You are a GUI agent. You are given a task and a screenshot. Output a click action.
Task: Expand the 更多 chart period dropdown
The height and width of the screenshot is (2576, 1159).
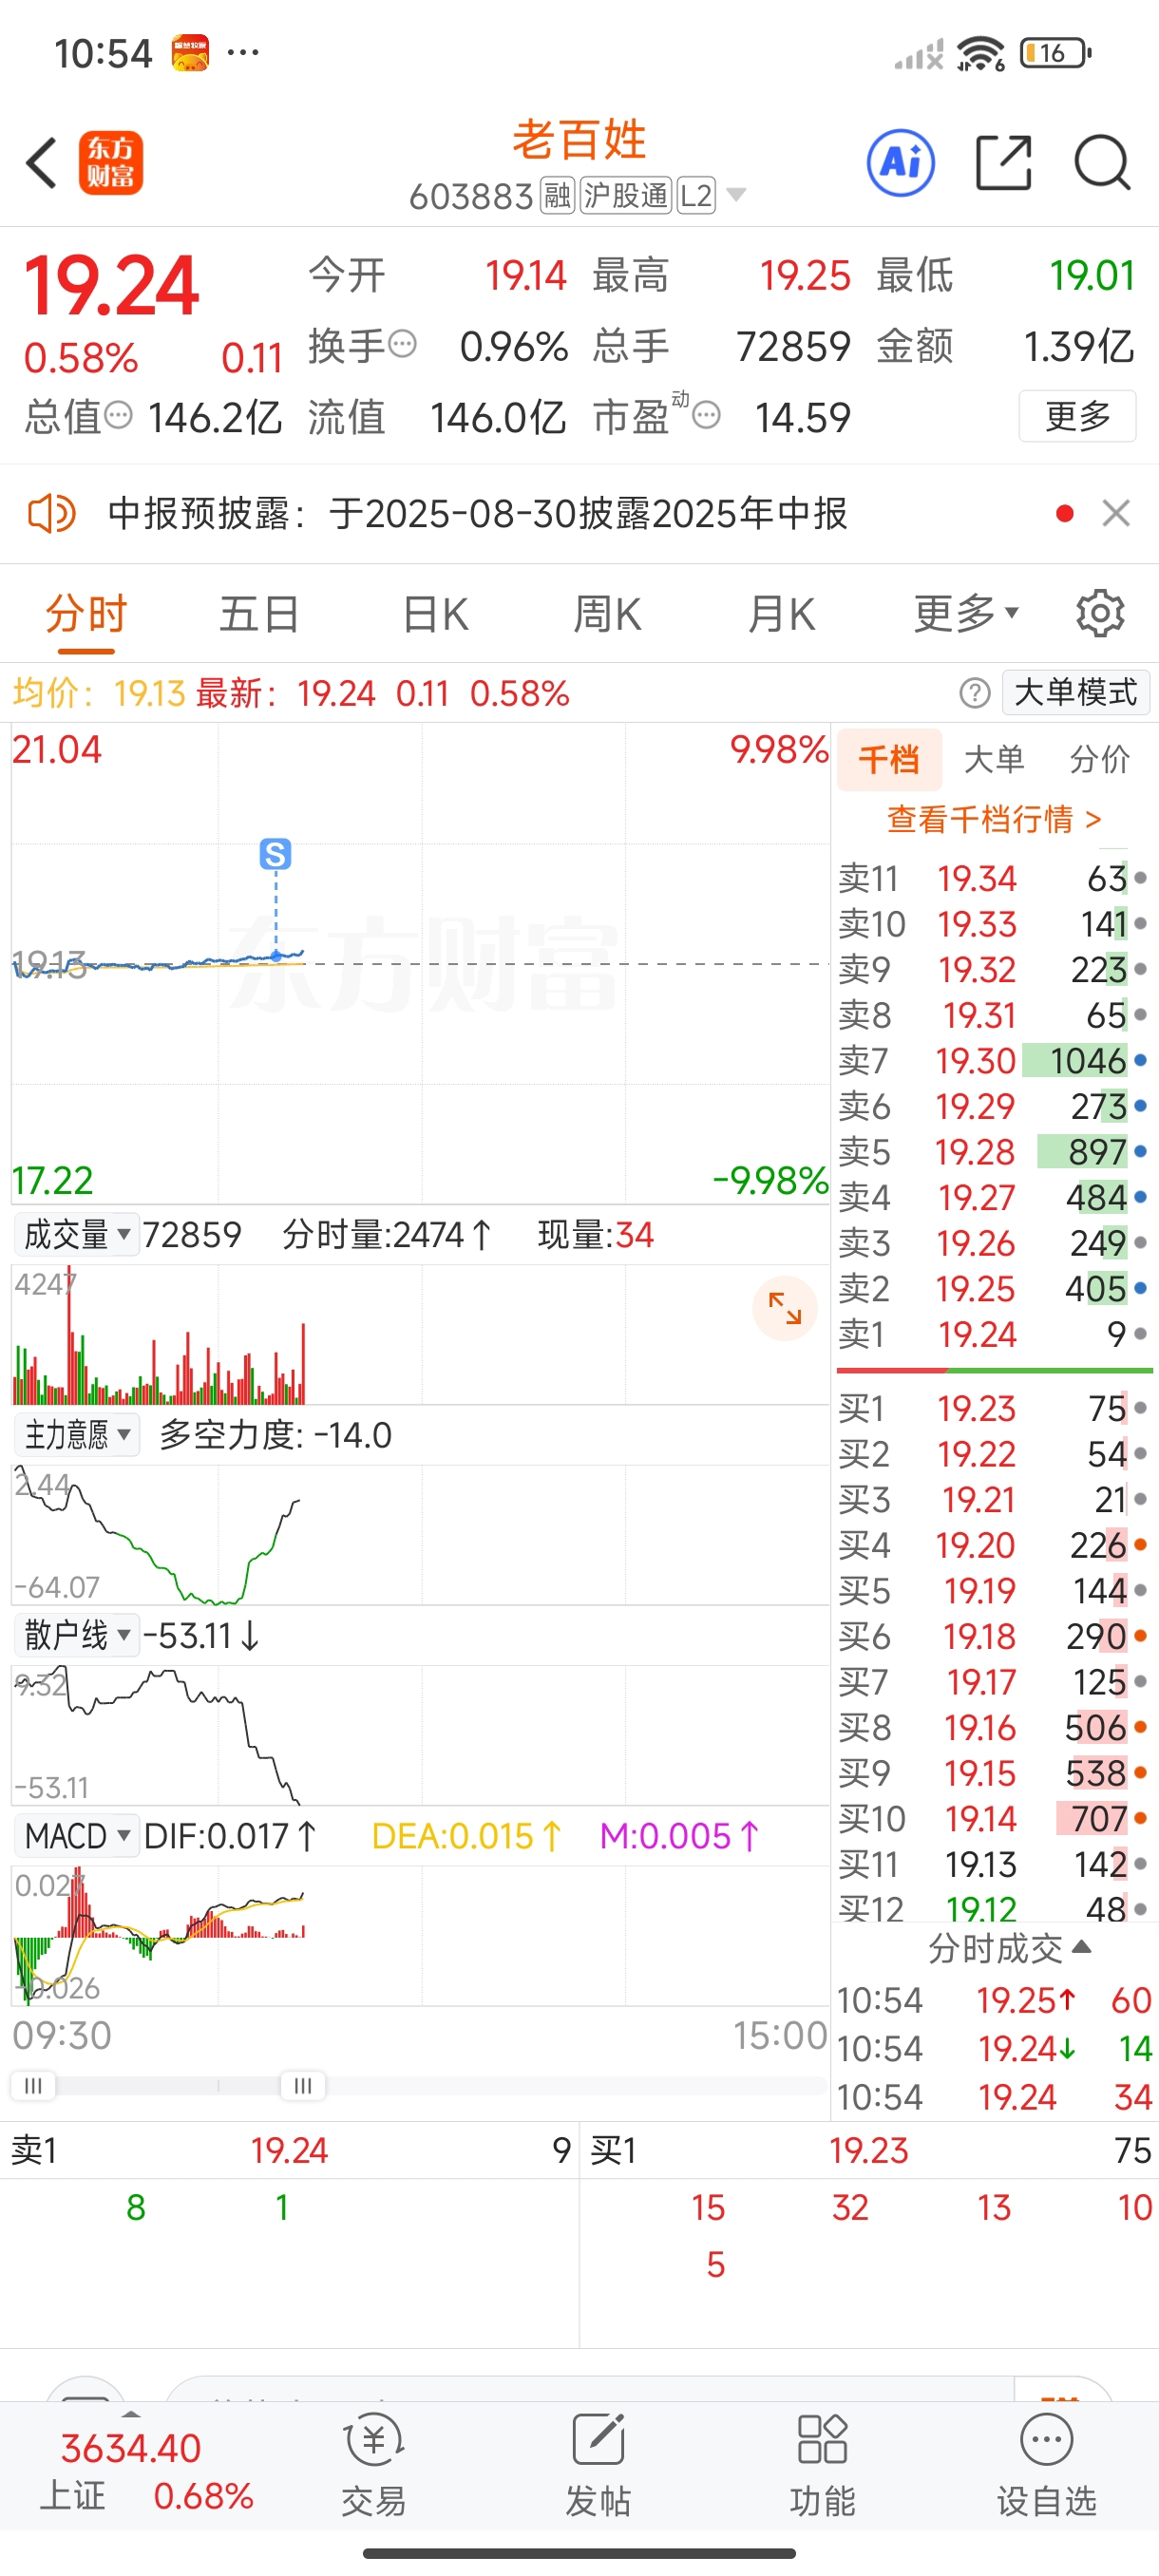click(x=966, y=613)
